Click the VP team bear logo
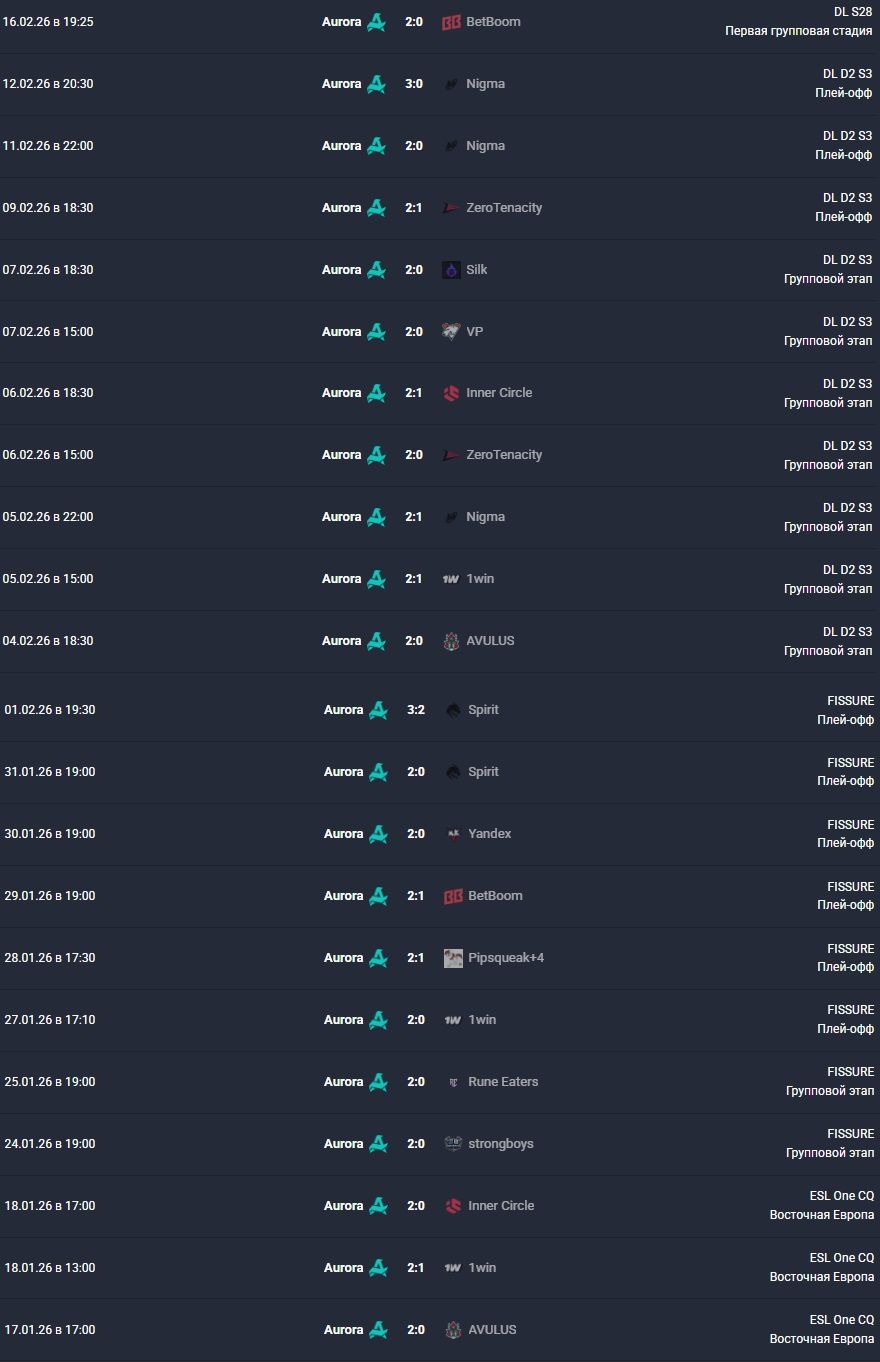This screenshot has width=880, height=1362. (451, 332)
